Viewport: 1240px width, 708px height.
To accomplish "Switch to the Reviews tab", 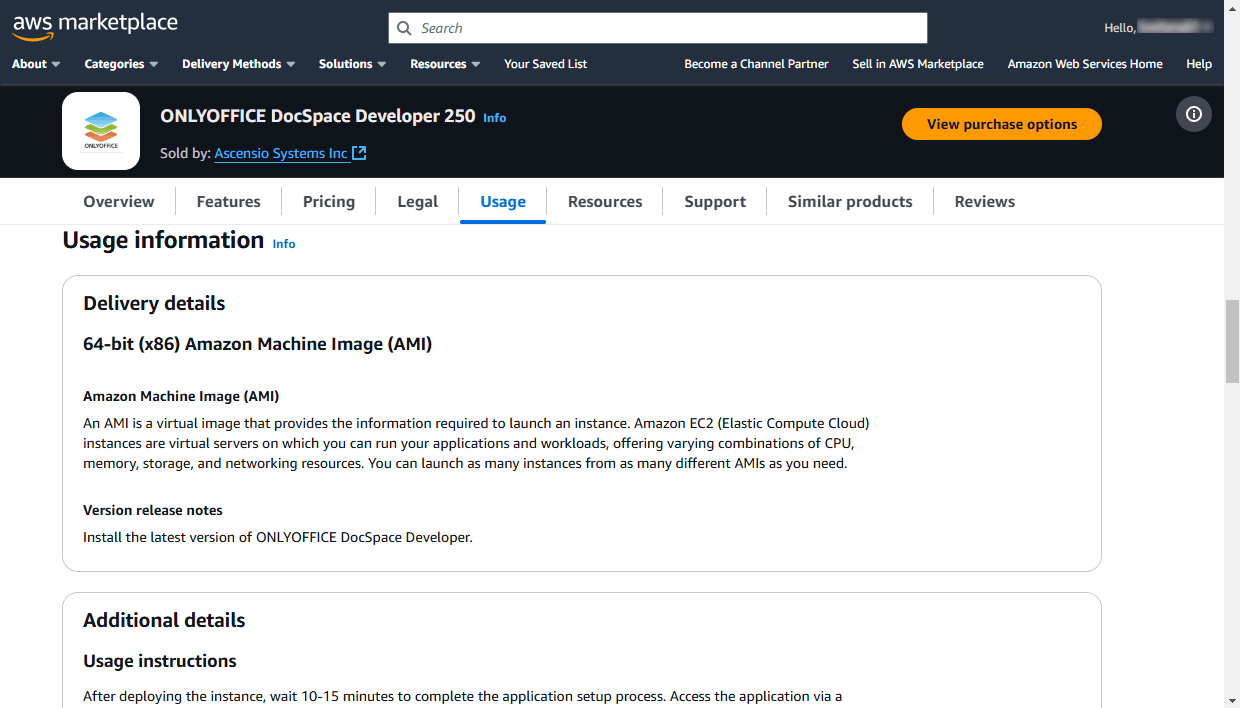I will point(984,201).
